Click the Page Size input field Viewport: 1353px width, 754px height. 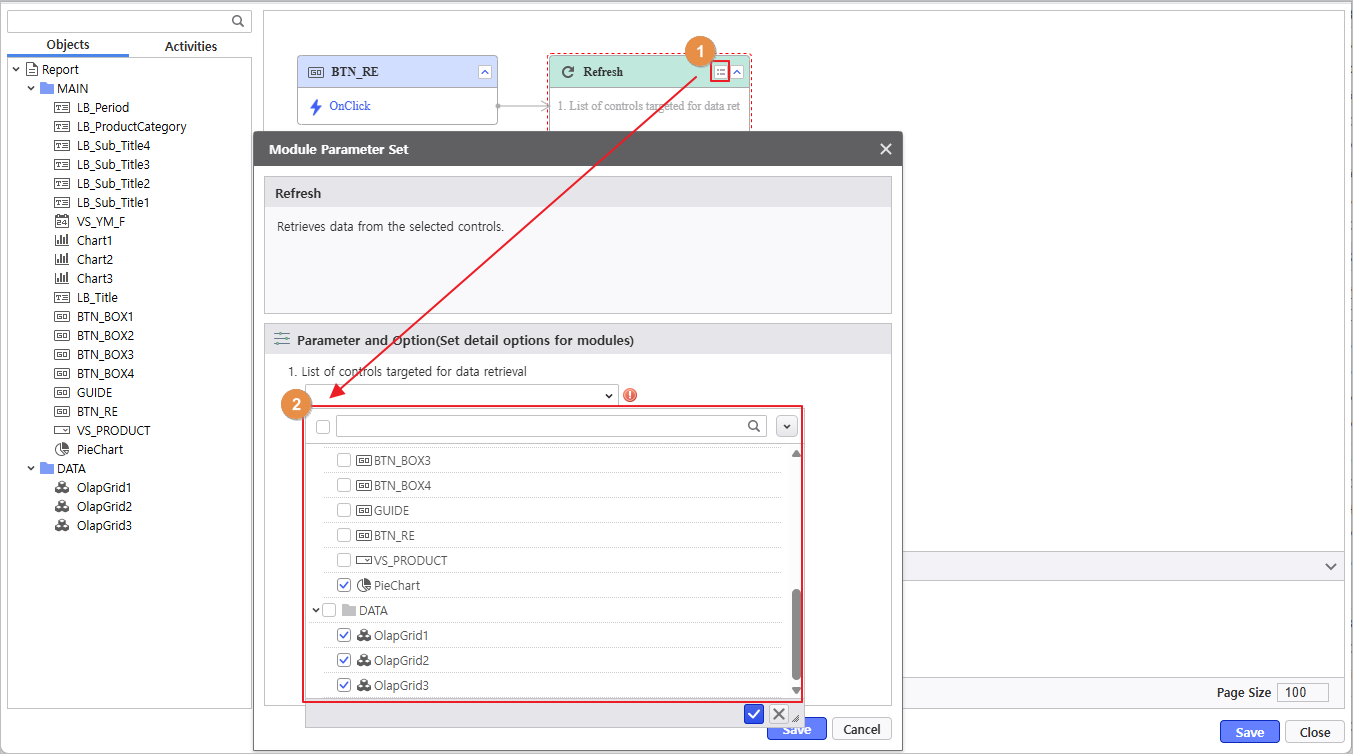click(x=1302, y=693)
